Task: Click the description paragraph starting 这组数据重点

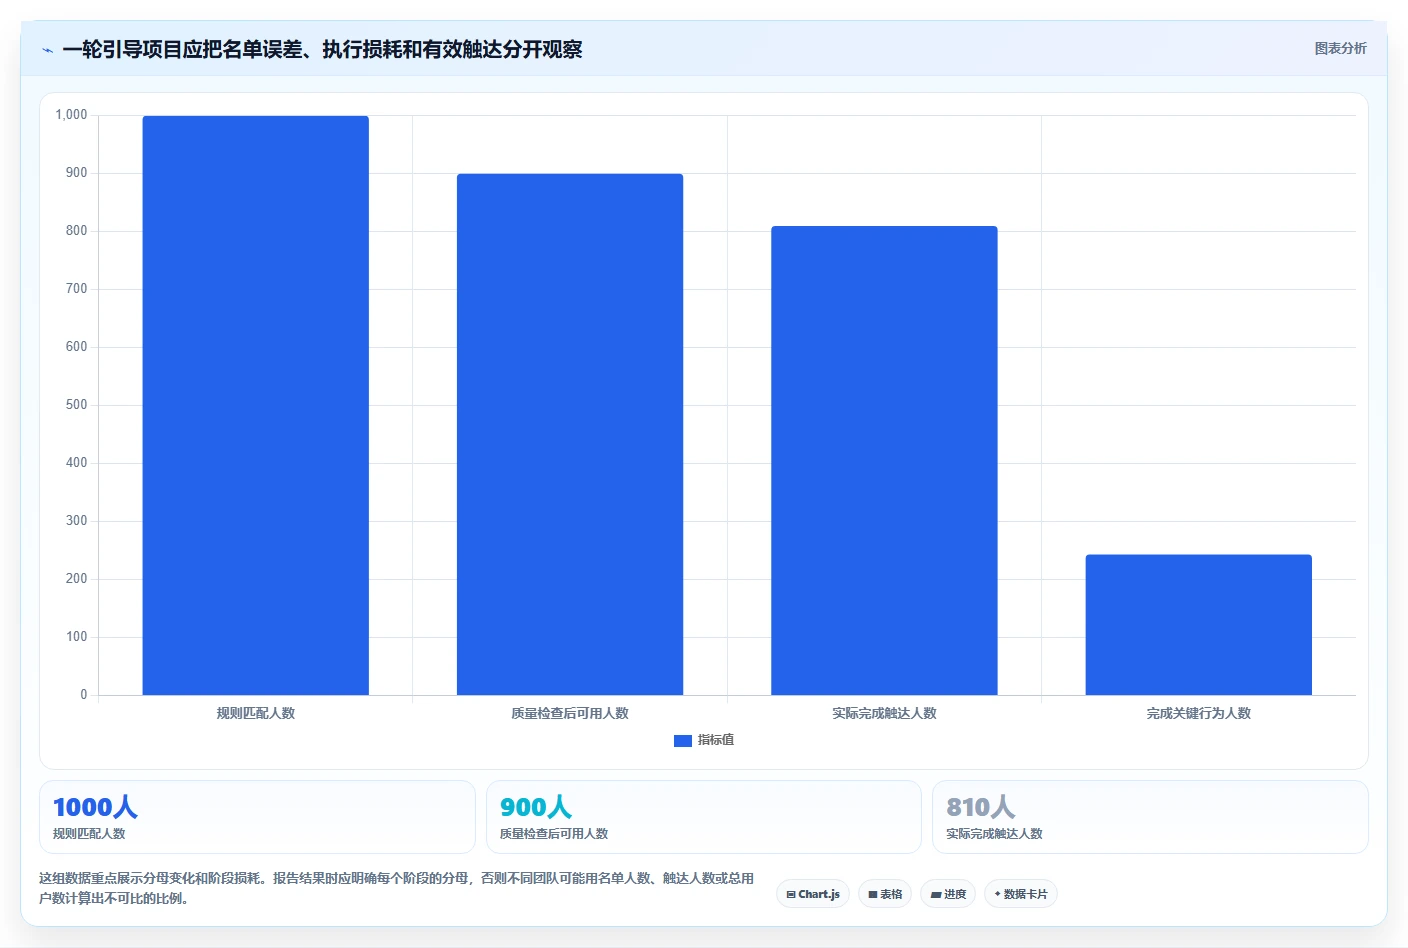Action: 396,888
